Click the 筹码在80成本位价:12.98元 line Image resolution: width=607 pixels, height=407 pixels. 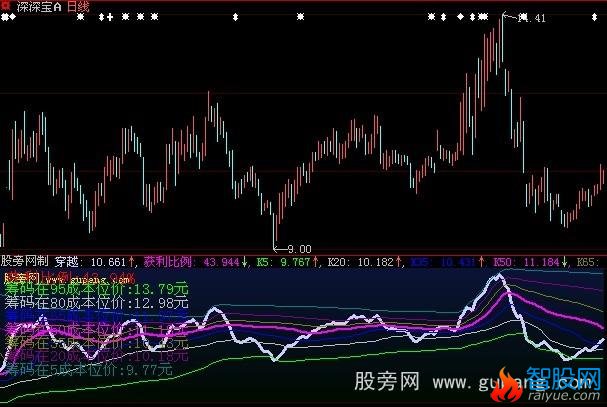coord(96,303)
